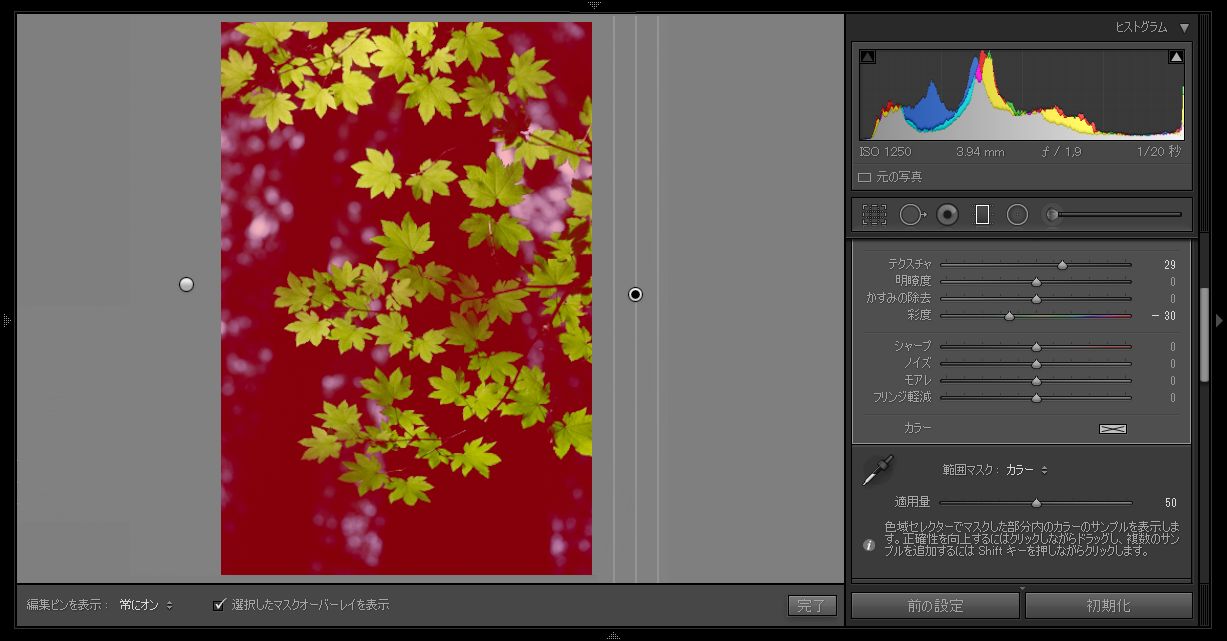Collapse the right panel with side arrow

pos(1219,320)
